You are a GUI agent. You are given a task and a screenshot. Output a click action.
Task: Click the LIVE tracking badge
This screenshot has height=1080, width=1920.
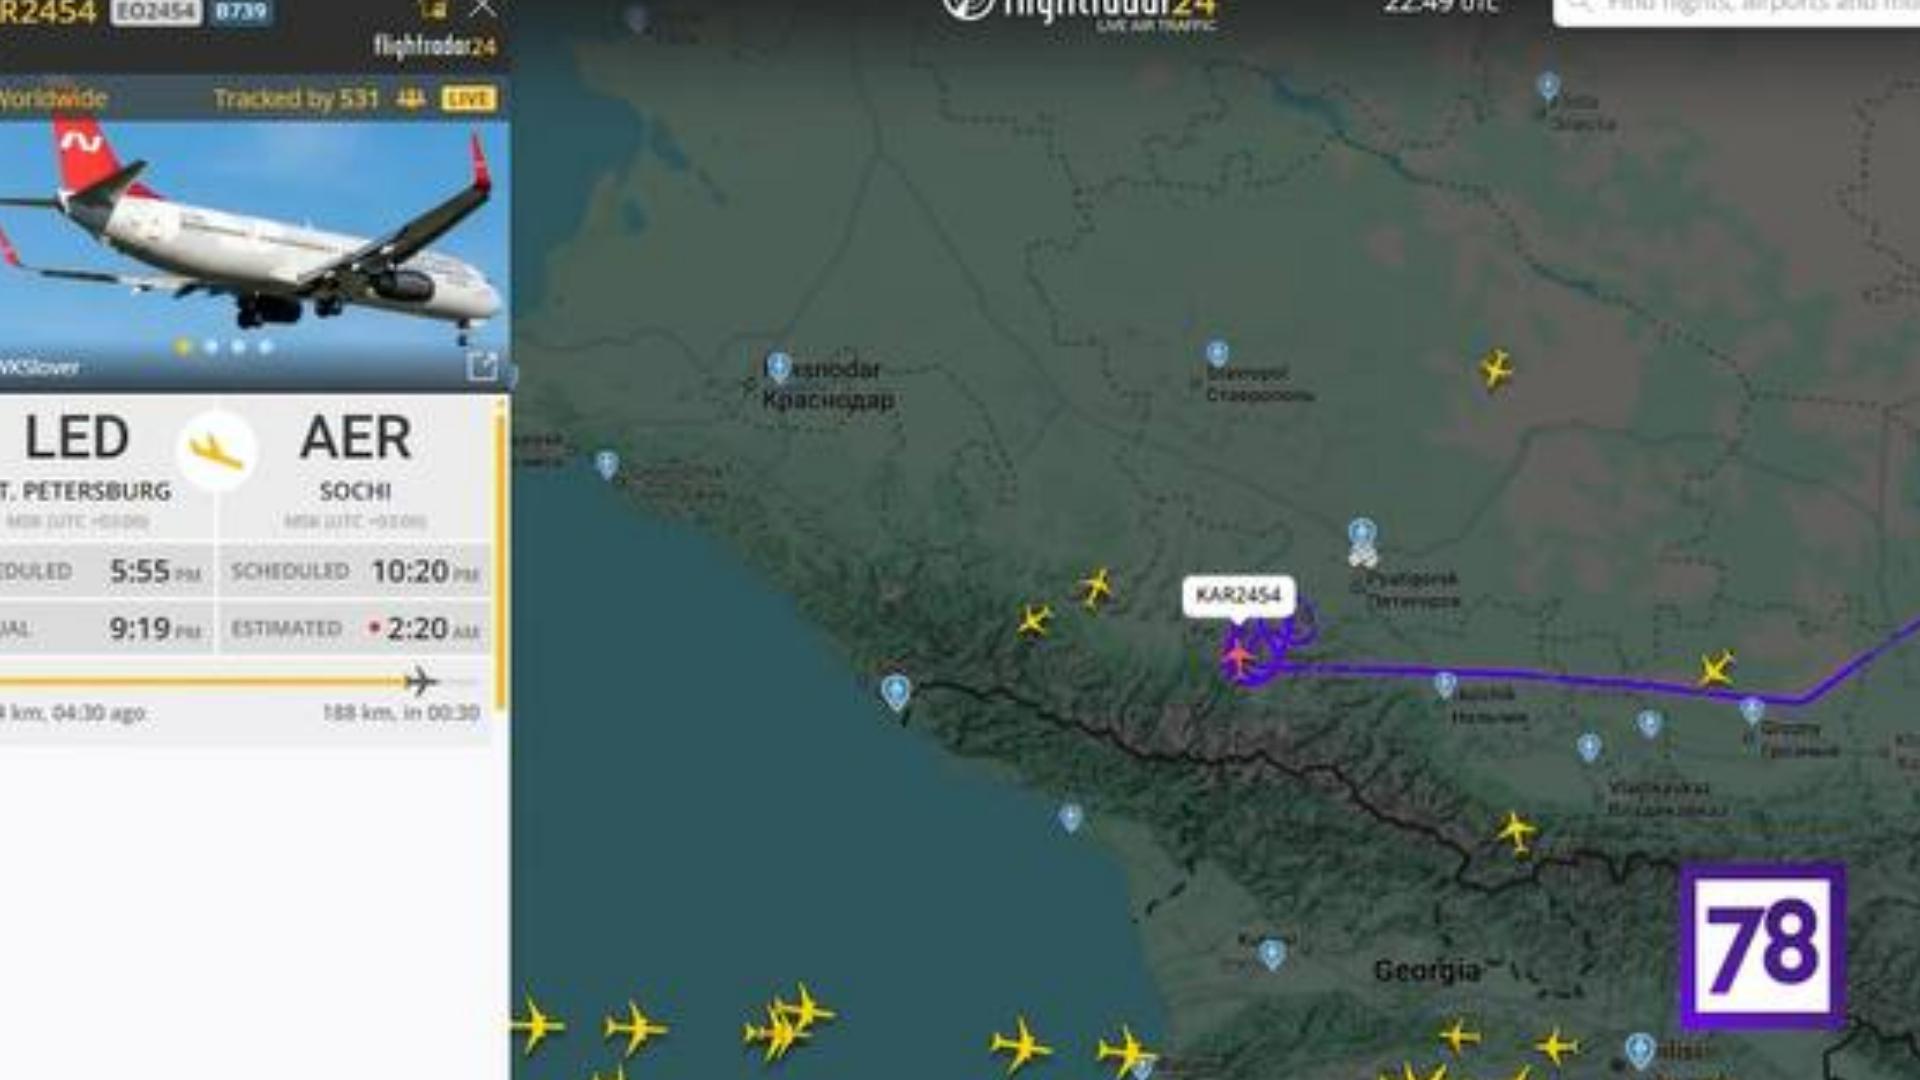469,98
